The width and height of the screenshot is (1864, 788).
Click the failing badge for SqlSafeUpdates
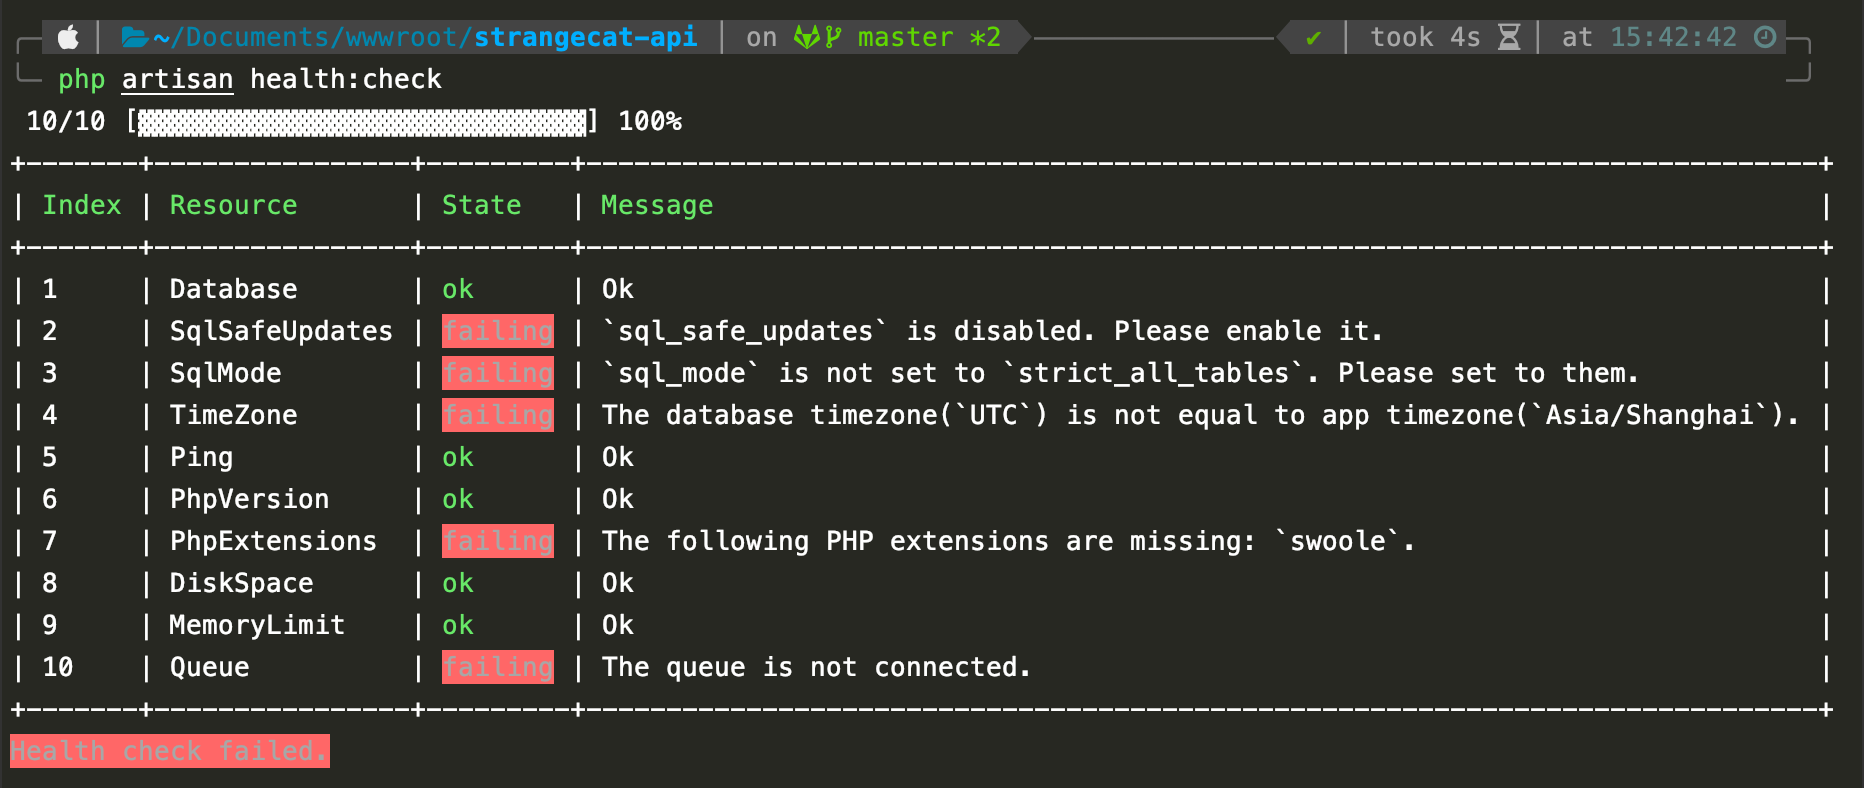498,331
